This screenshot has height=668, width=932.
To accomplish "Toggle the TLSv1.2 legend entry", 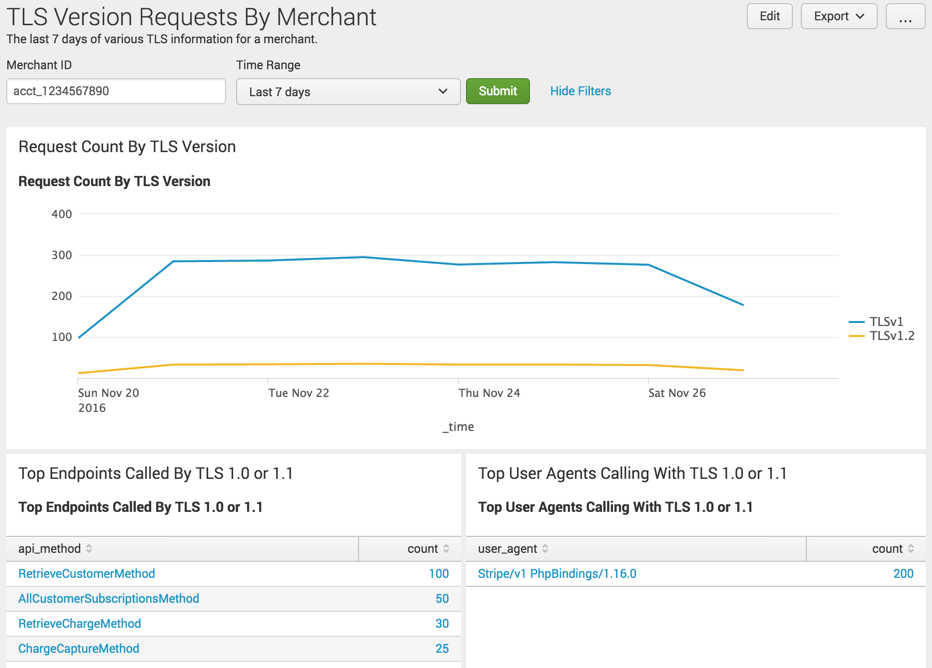I will pos(882,336).
